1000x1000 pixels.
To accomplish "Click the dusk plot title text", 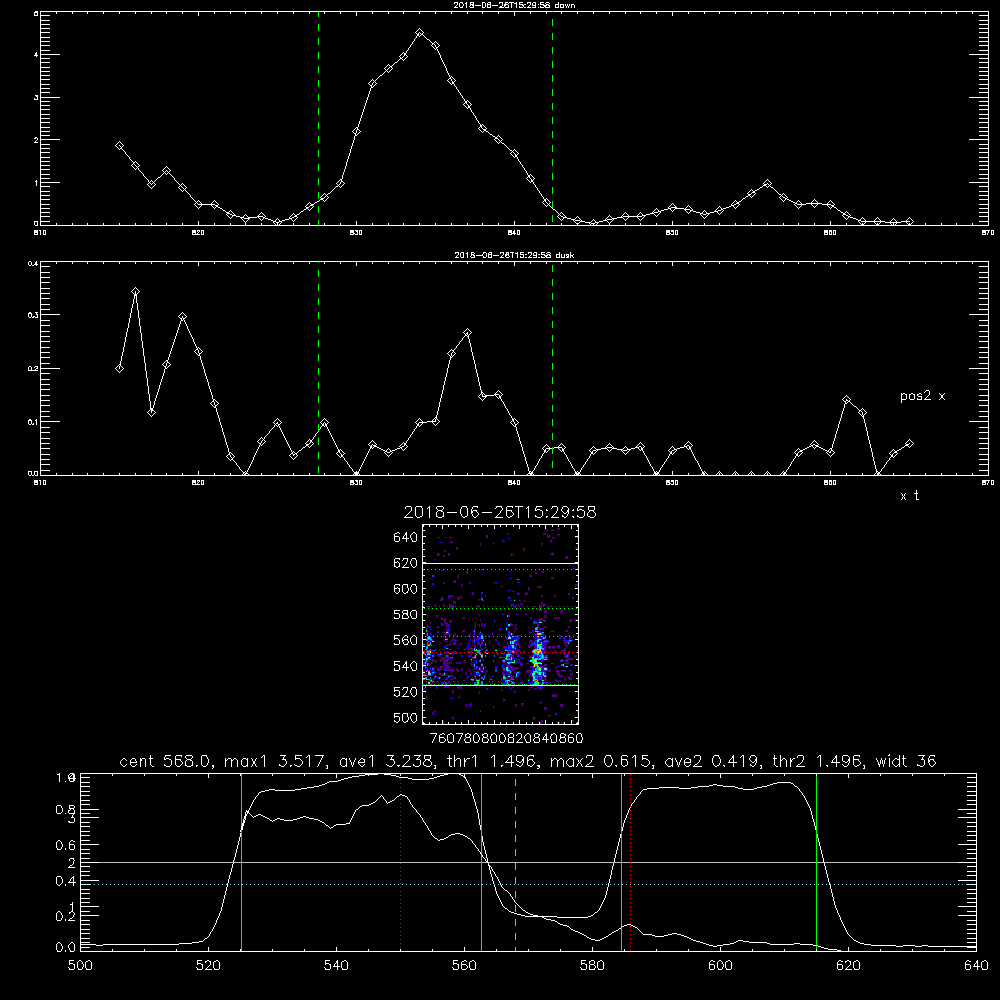I will (x=514, y=255).
